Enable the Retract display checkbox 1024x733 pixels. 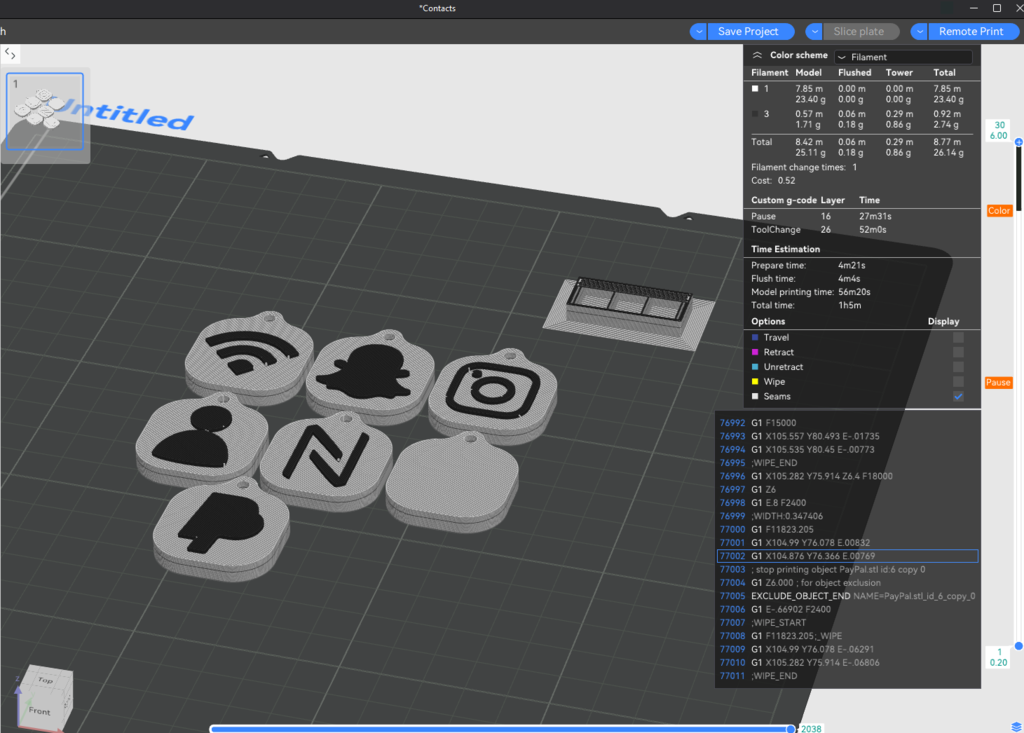point(958,352)
